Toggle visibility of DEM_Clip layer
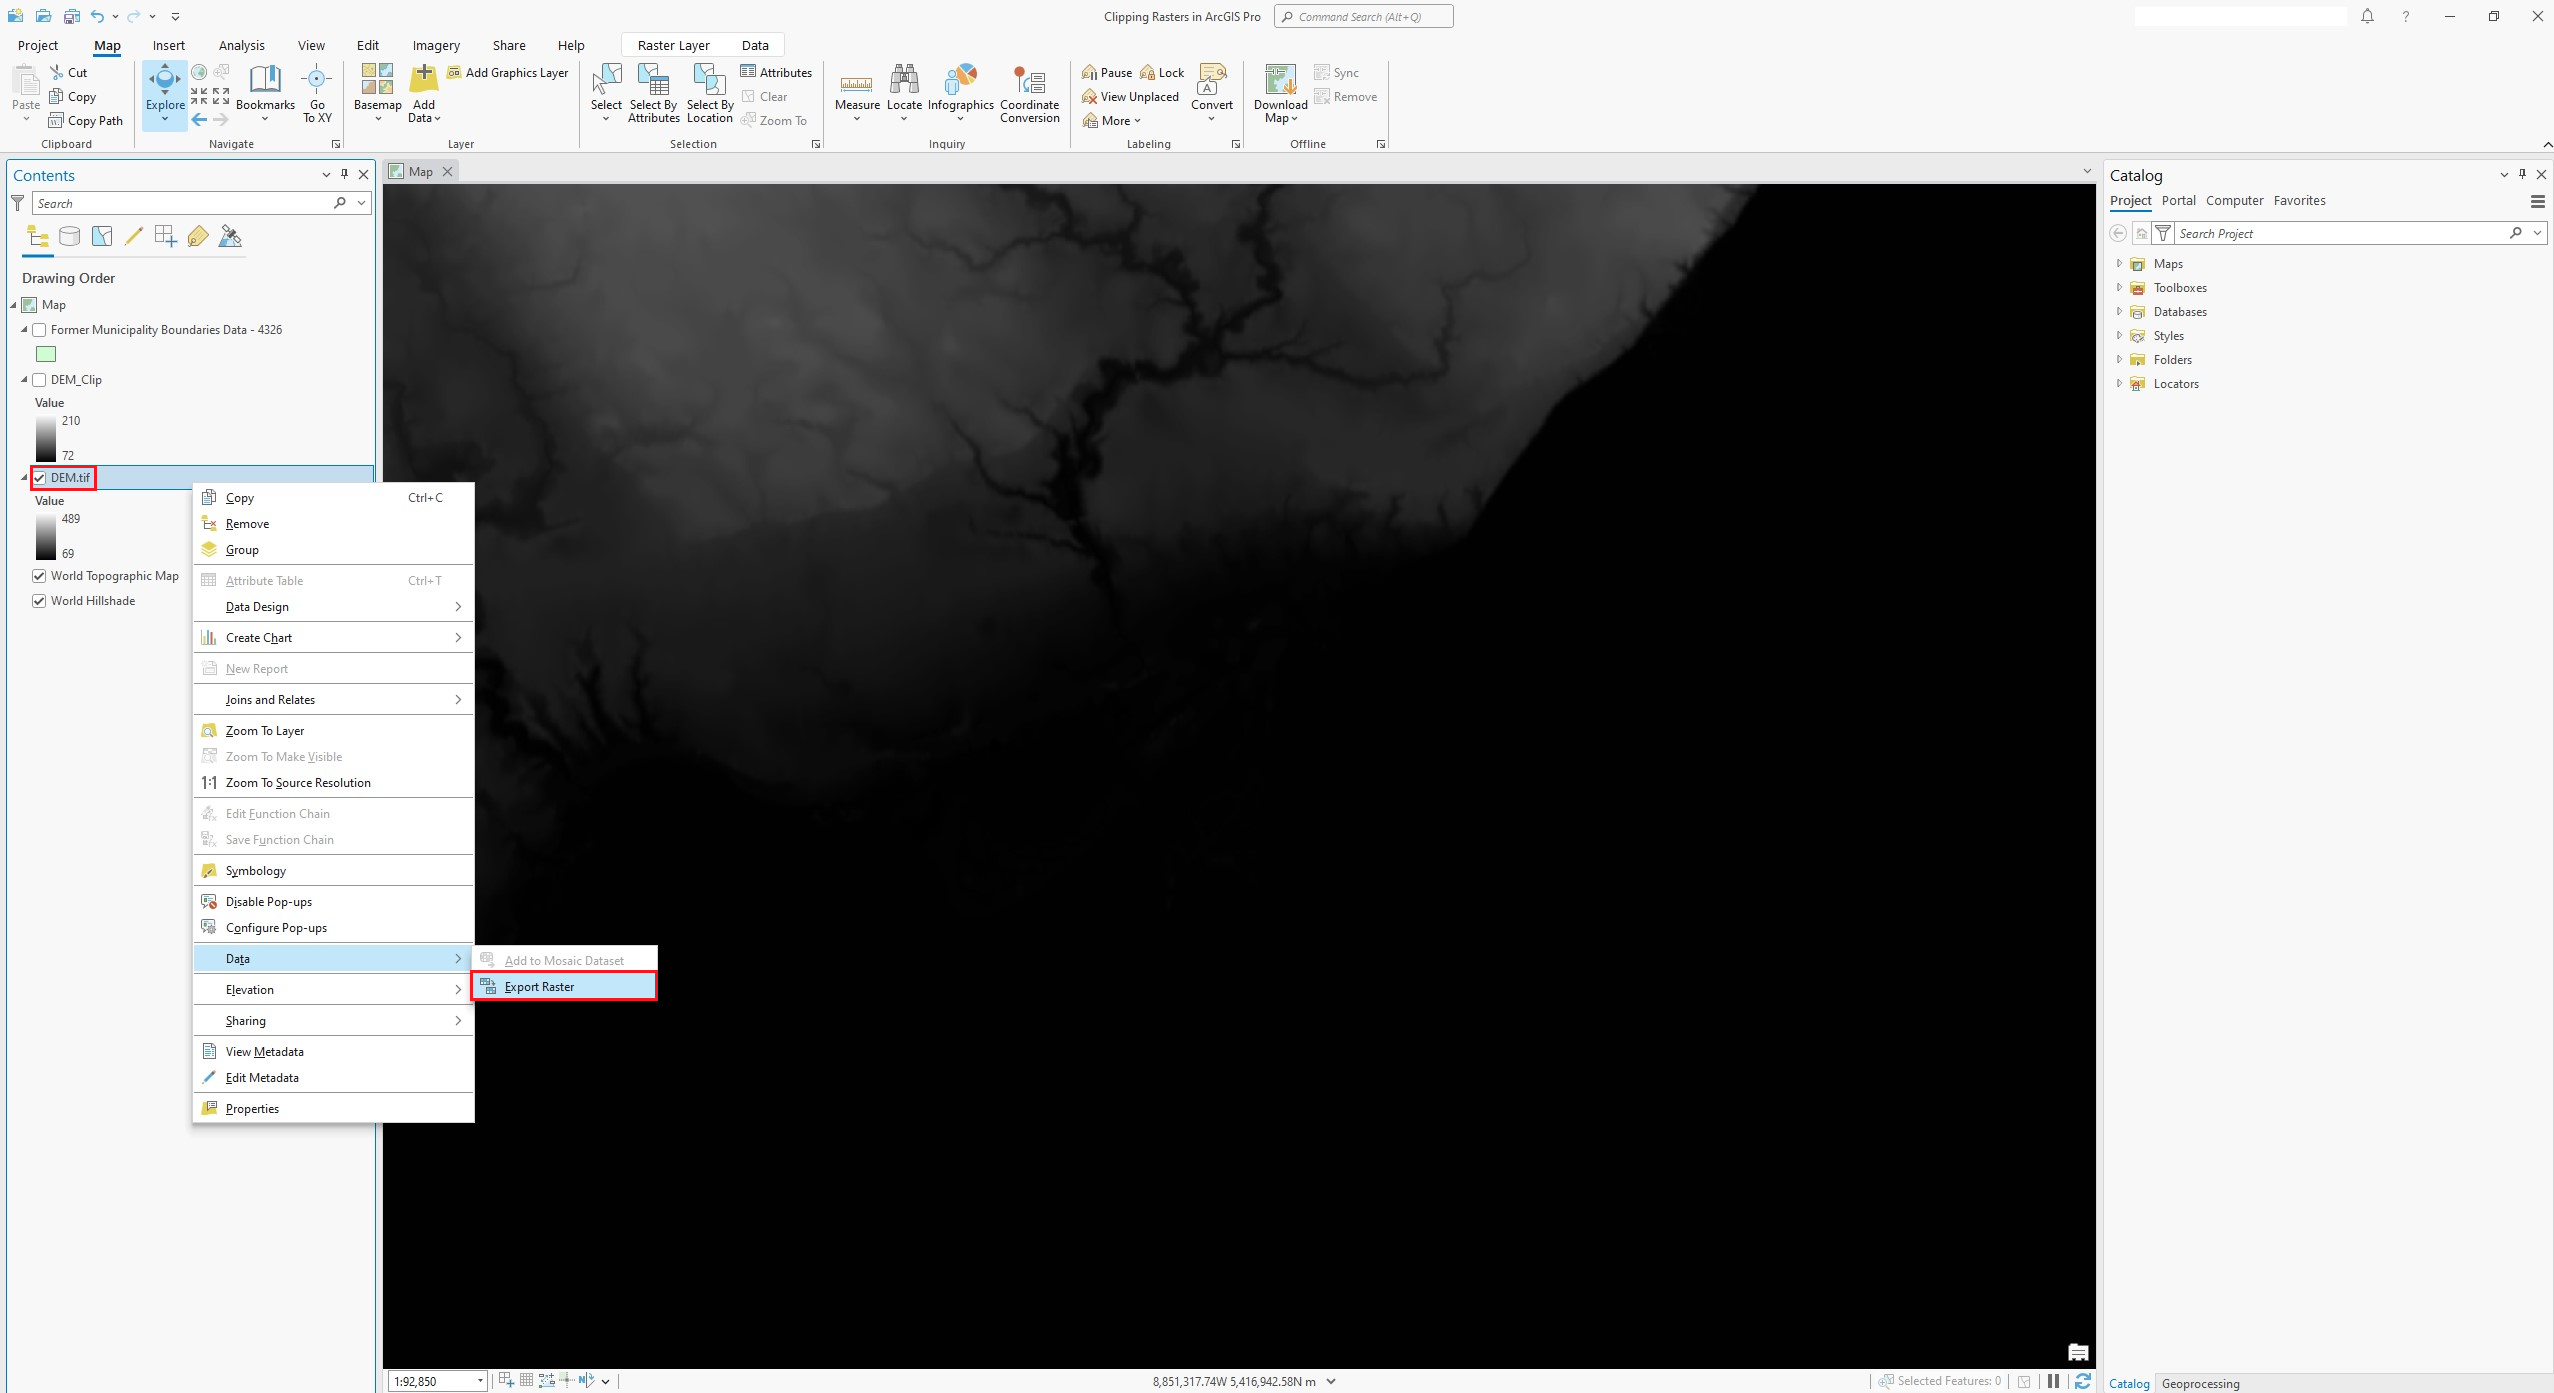 pyautogui.click(x=39, y=379)
